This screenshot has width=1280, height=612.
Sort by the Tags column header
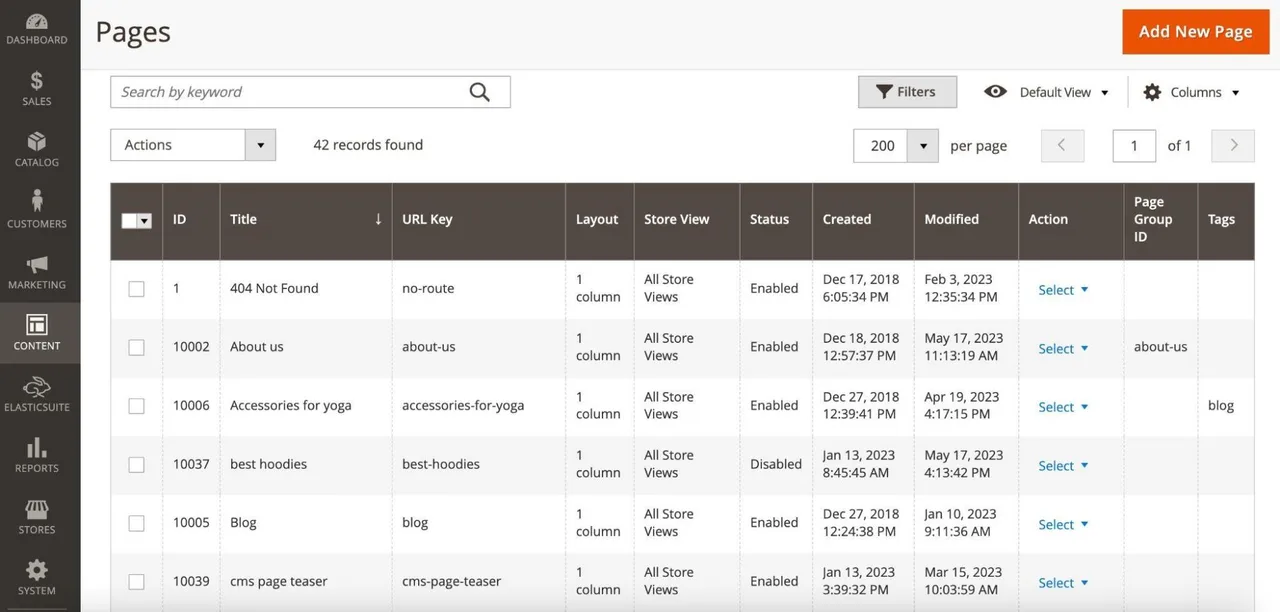tap(1226, 220)
